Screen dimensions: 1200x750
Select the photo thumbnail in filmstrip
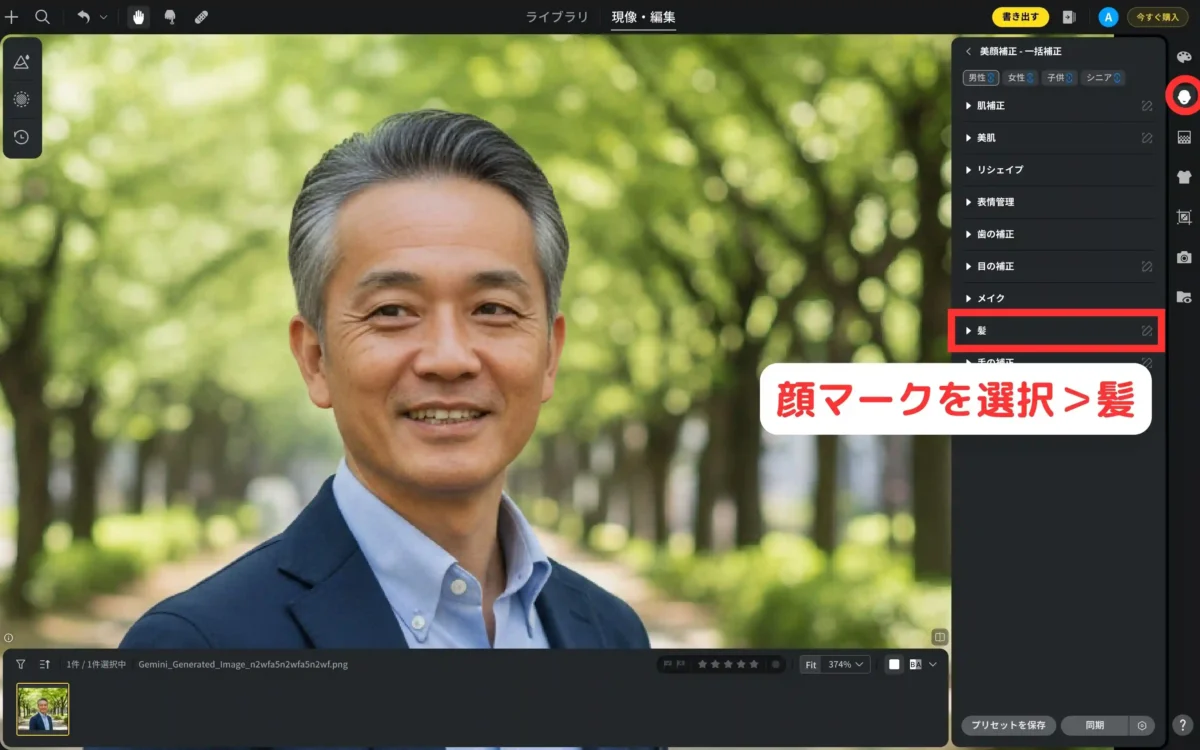43,709
